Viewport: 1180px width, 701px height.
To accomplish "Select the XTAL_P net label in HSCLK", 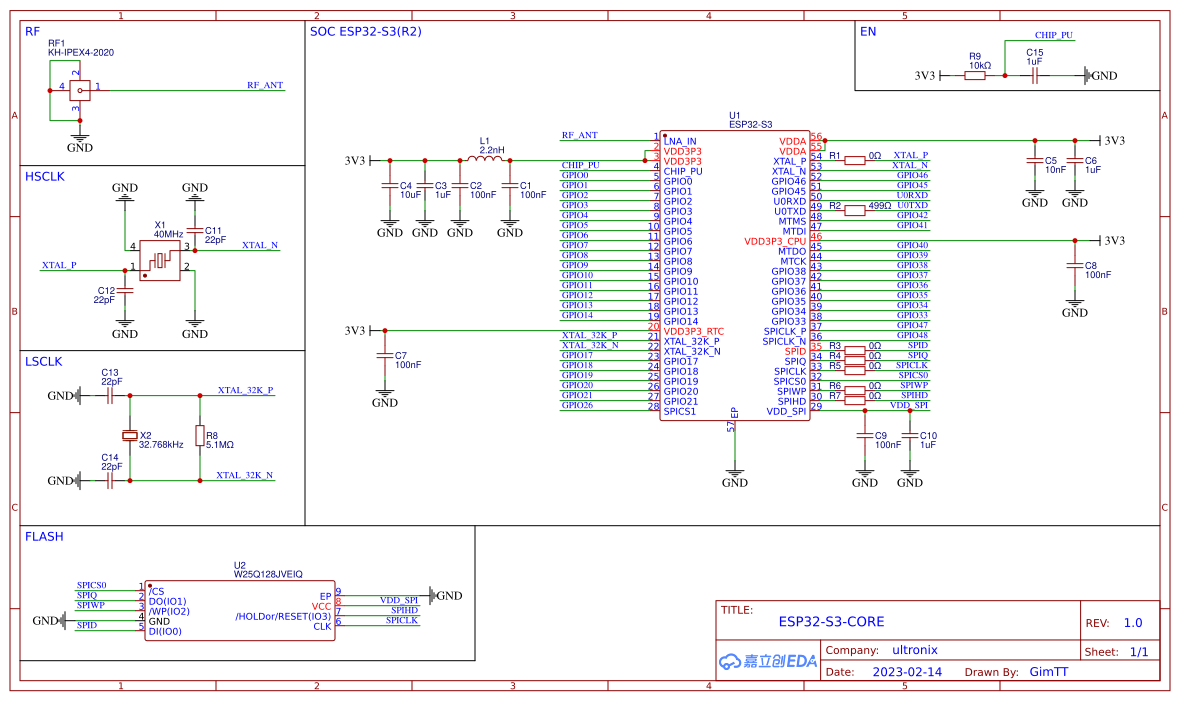I will [59, 265].
